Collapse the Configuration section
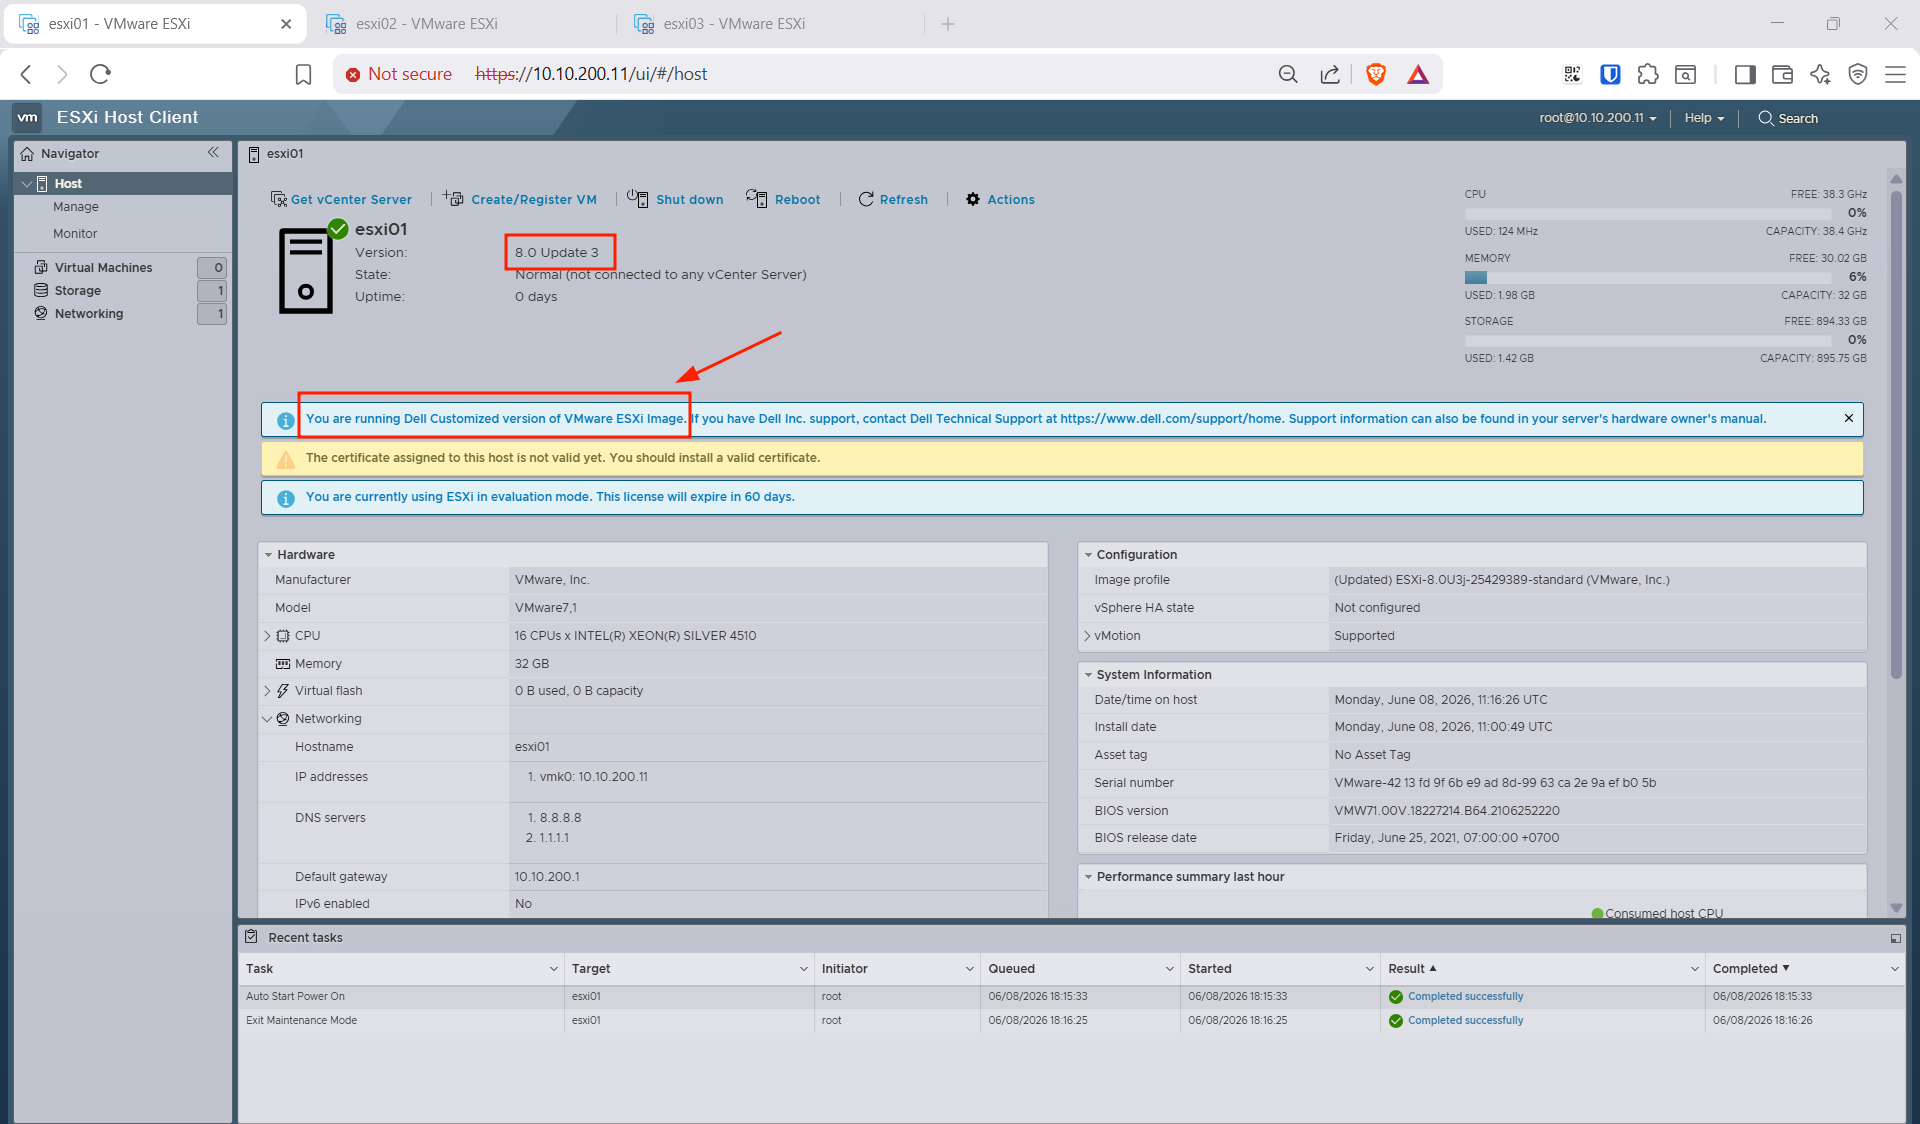This screenshot has width=1920, height=1124. 1088,555
